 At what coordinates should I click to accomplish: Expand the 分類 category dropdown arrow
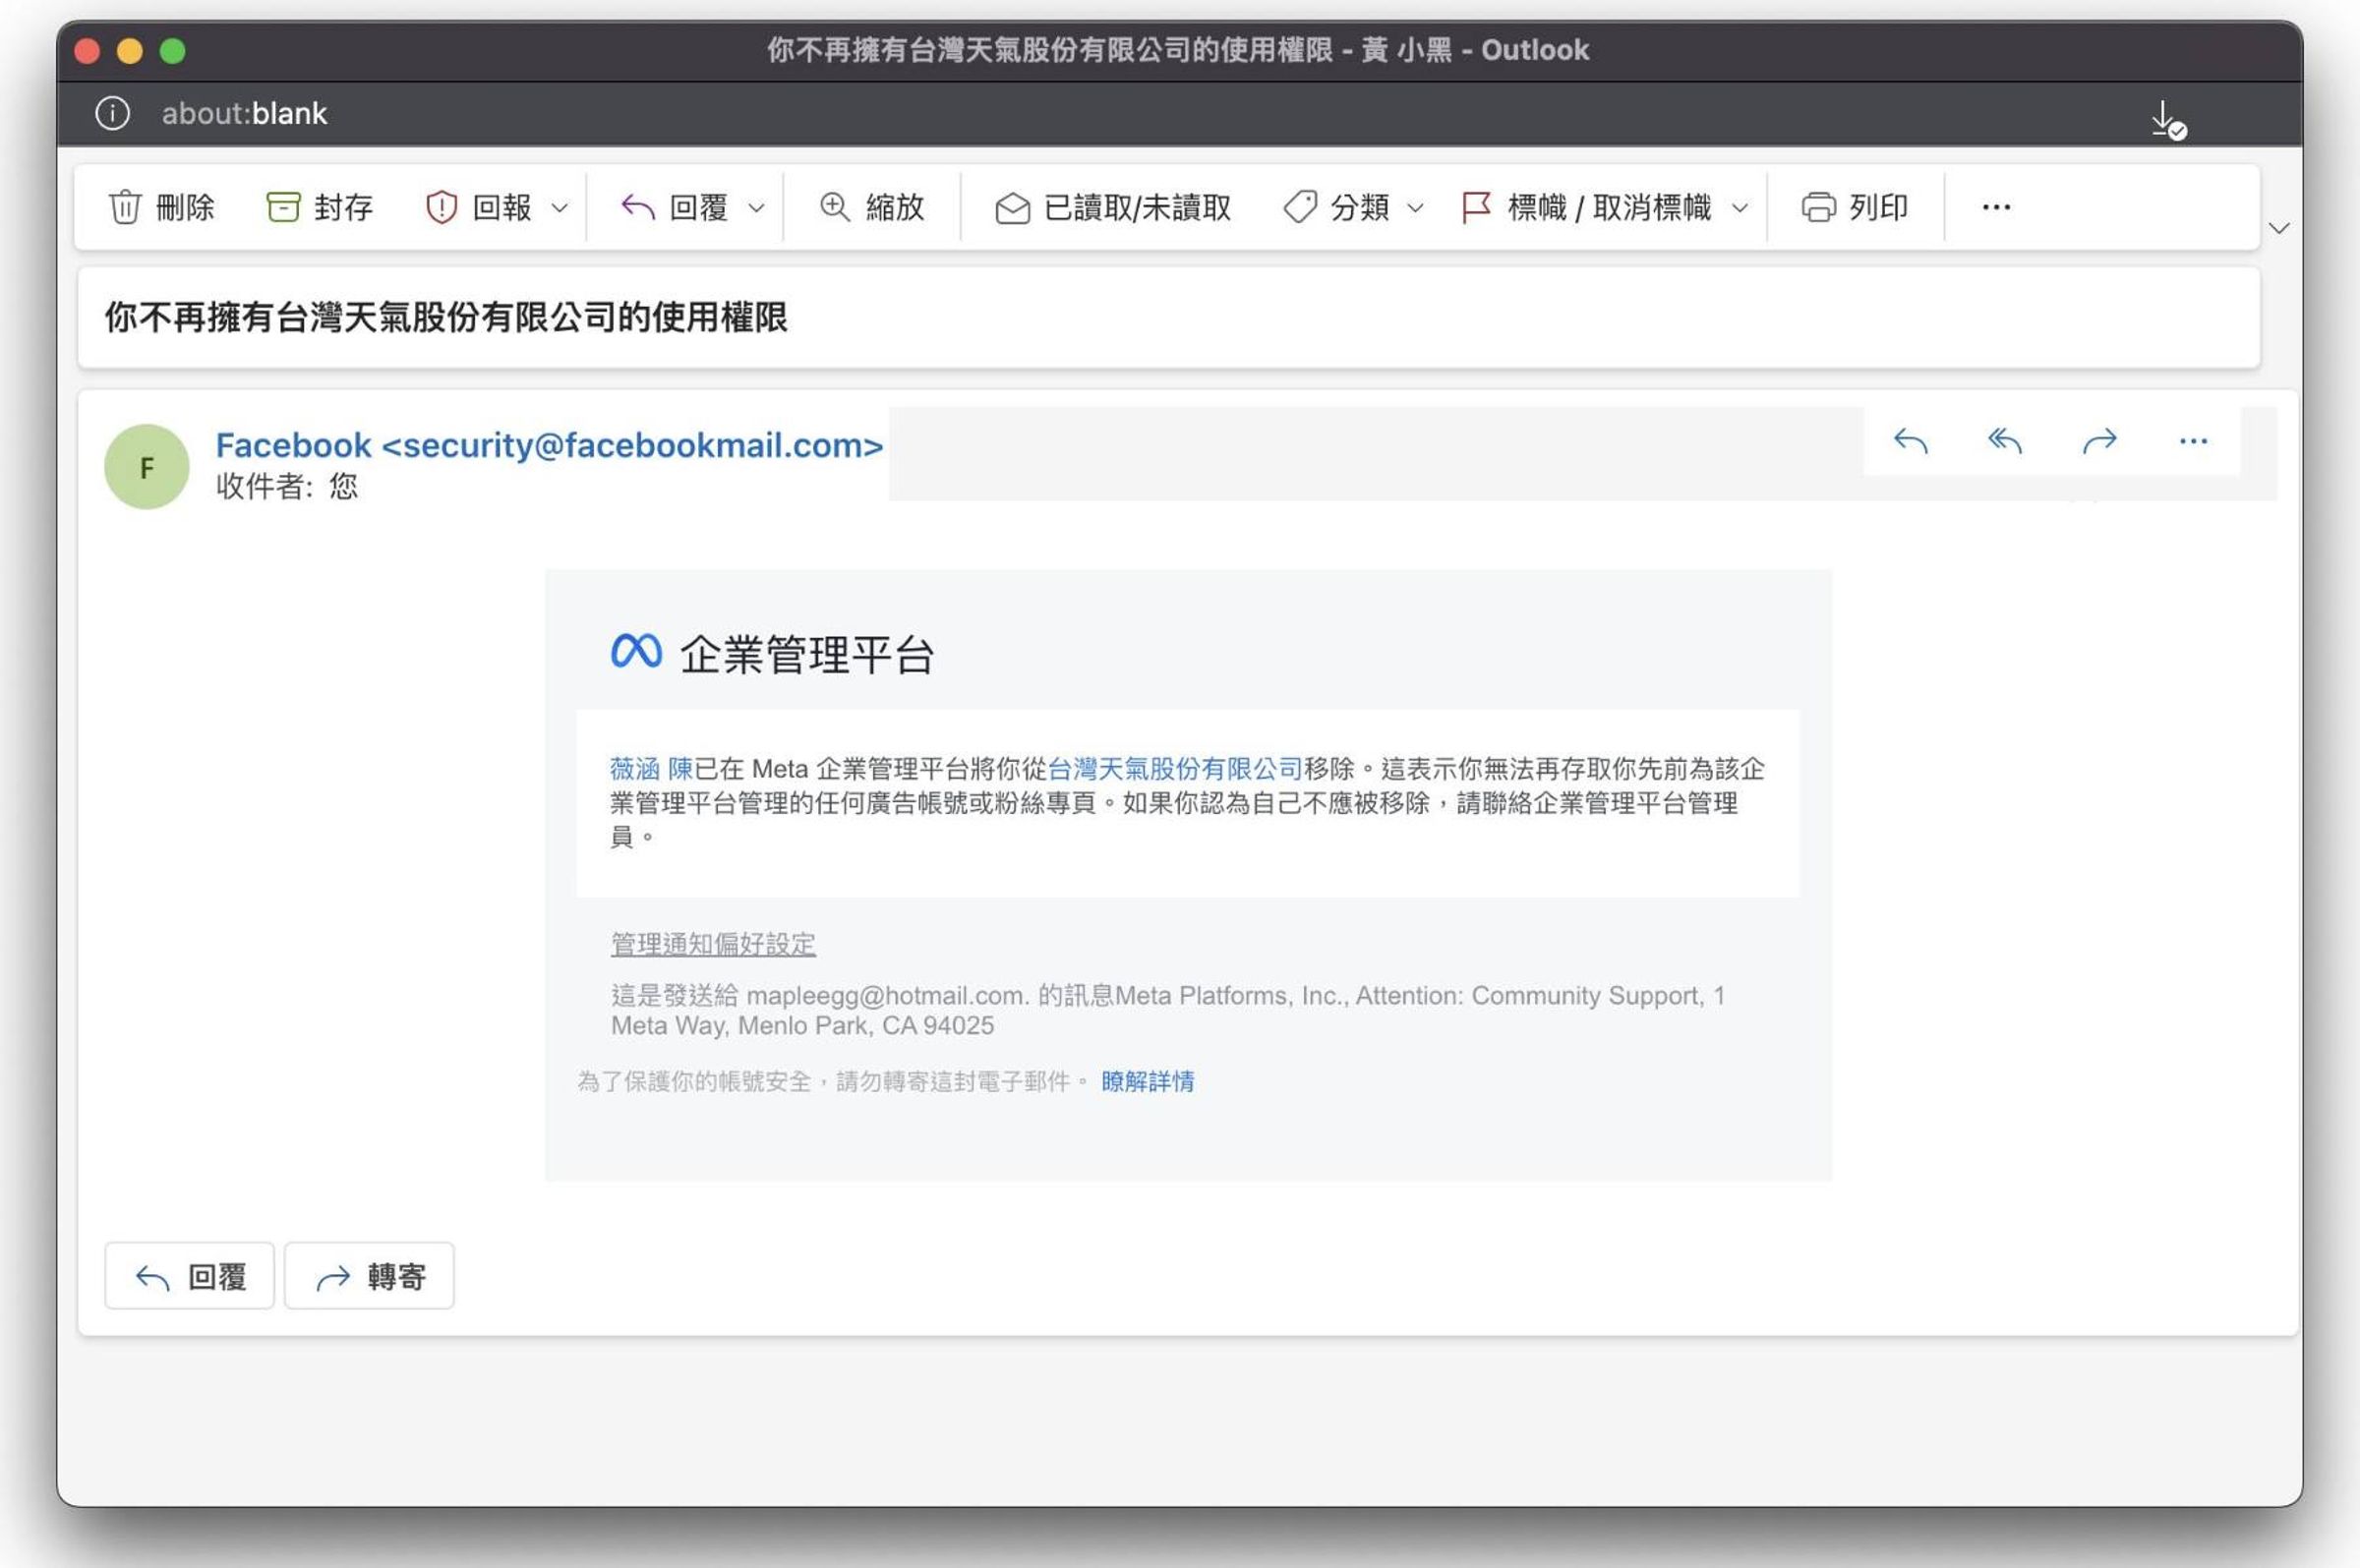[1415, 208]
